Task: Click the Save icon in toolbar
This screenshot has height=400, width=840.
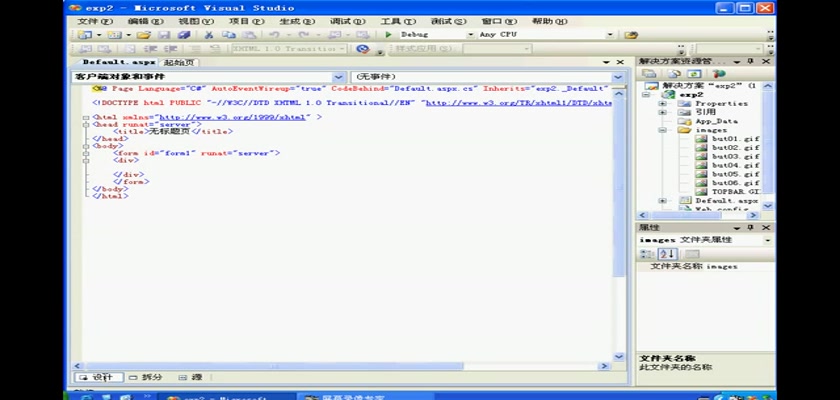Action: [x=165, y=35]
